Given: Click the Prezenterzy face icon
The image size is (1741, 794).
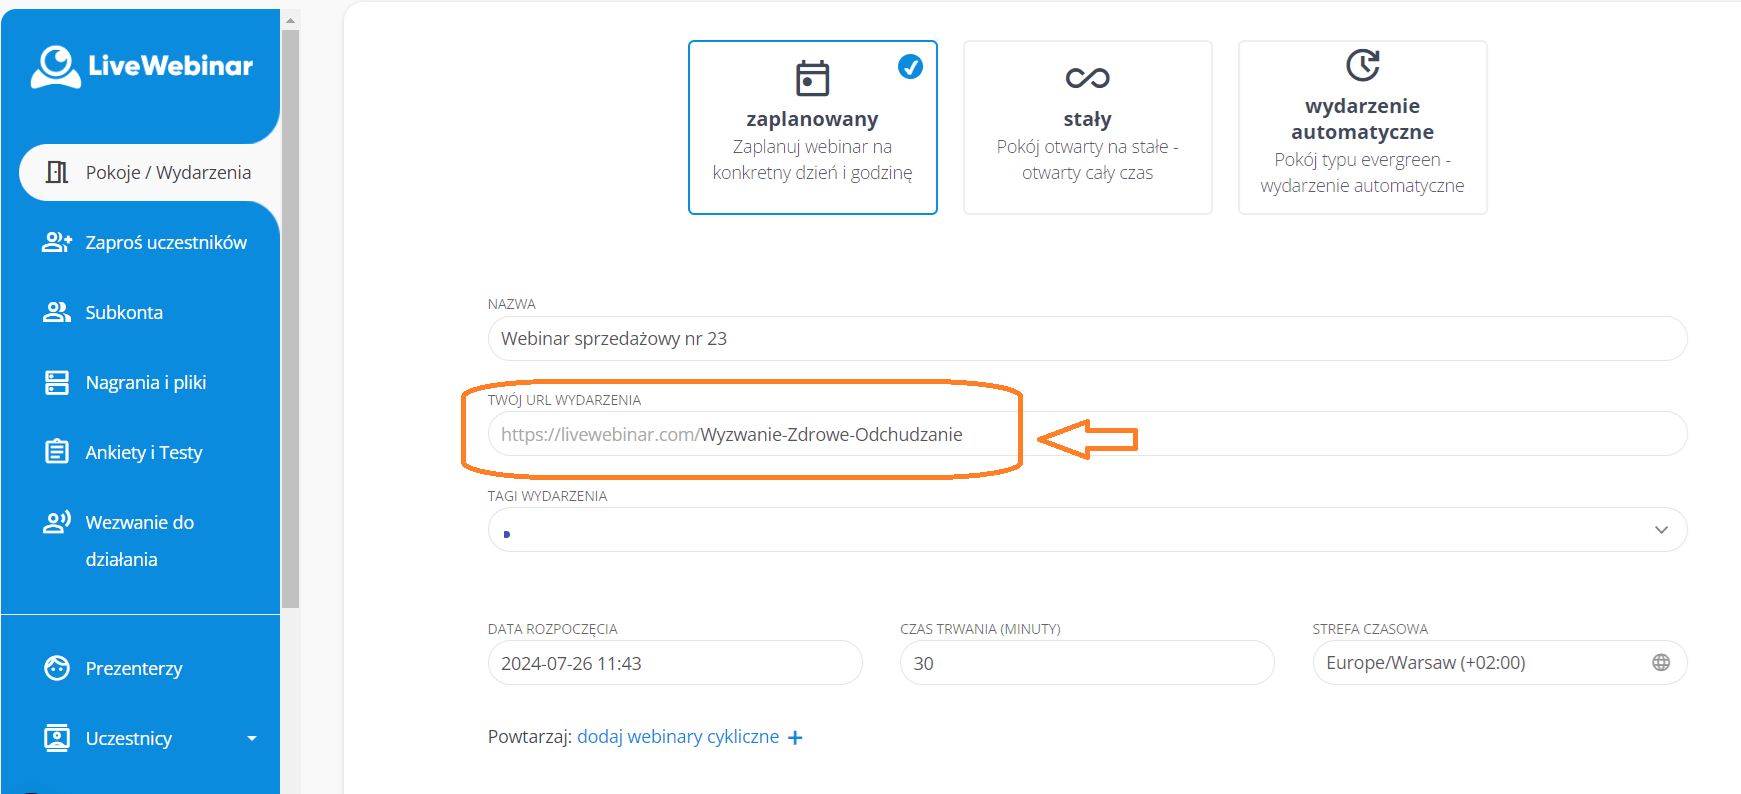Looking at the screenshot, I should click(57, 668).
